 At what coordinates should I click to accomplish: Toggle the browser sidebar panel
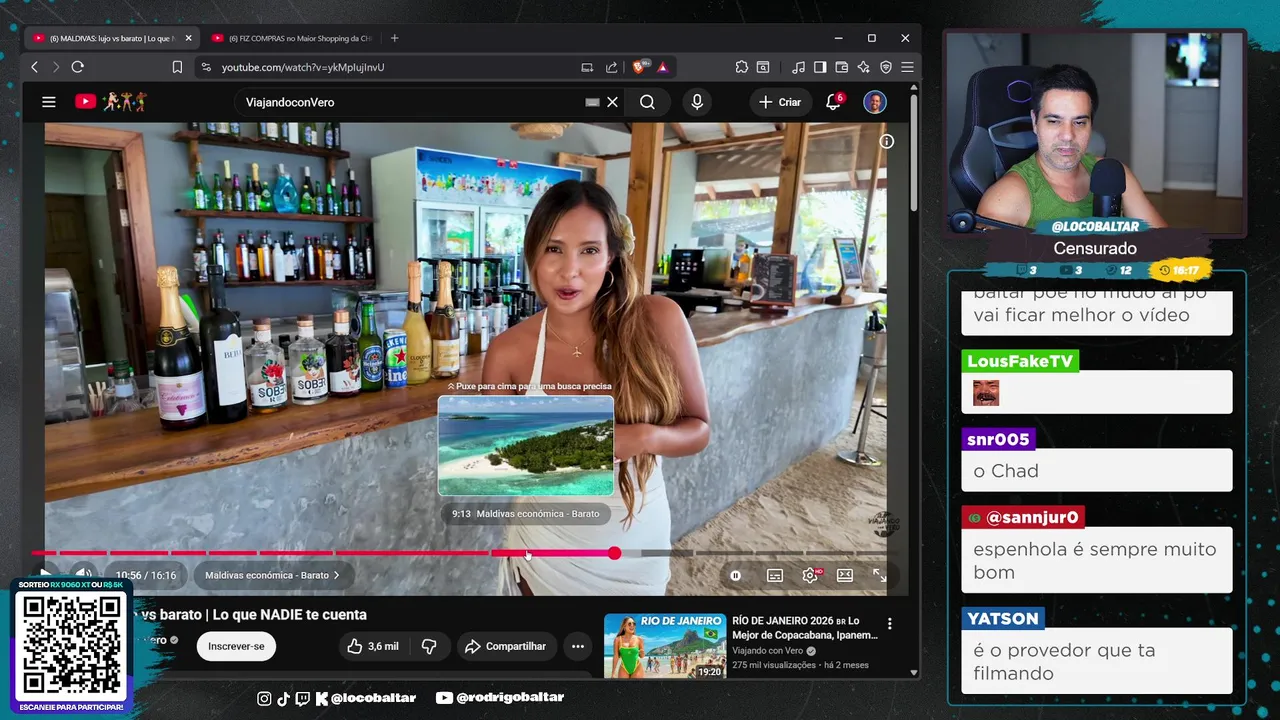click(x=820, y=67)
